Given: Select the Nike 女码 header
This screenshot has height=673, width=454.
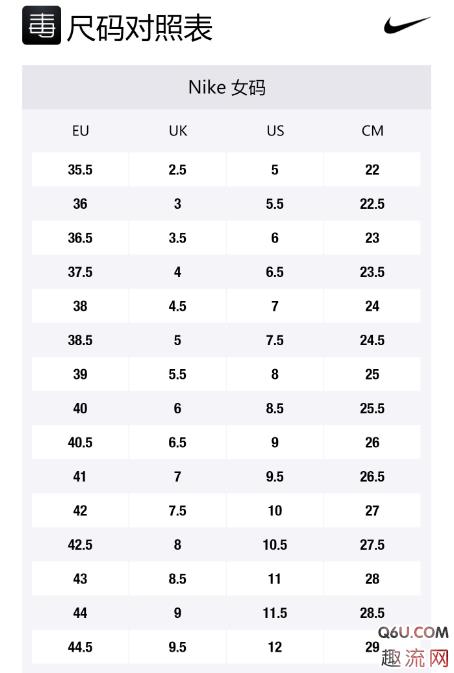Looking at the screenshot, I should pos(227,88).
